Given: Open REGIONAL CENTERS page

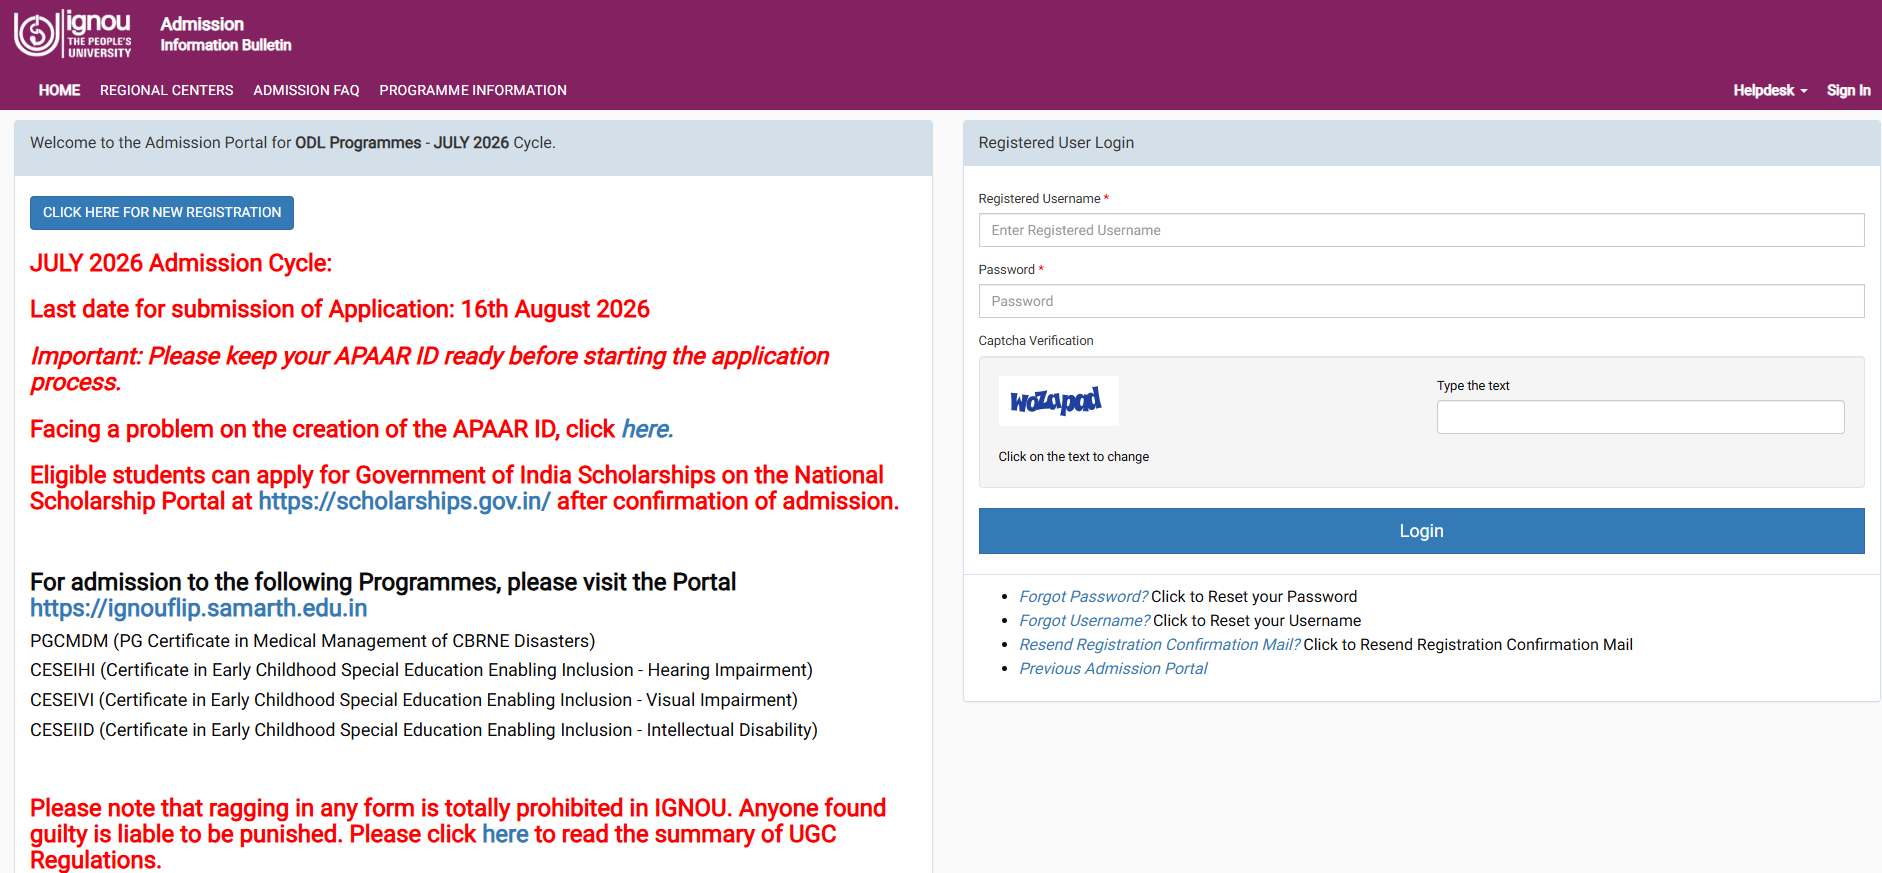Looking at the screenshot, I should 167,90.
